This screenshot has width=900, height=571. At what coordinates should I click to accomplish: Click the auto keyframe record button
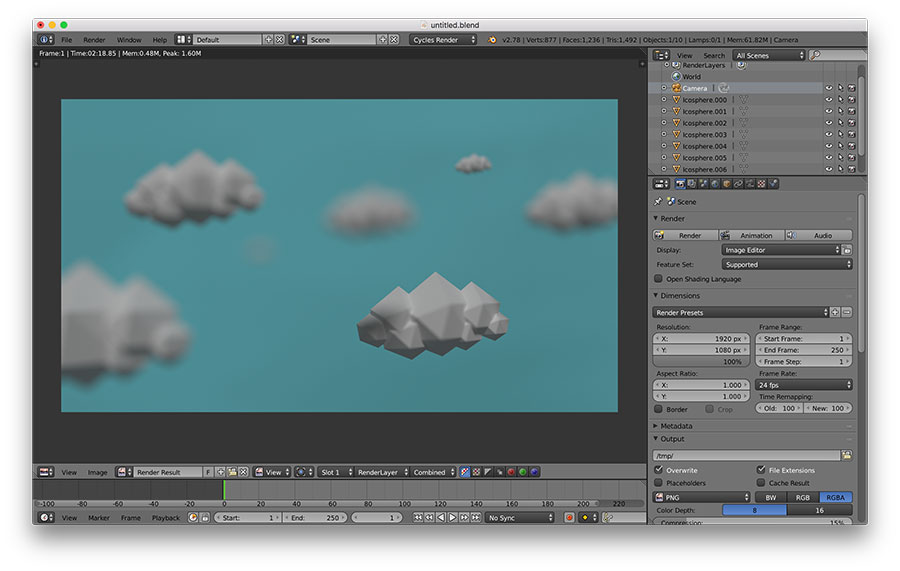569,518
